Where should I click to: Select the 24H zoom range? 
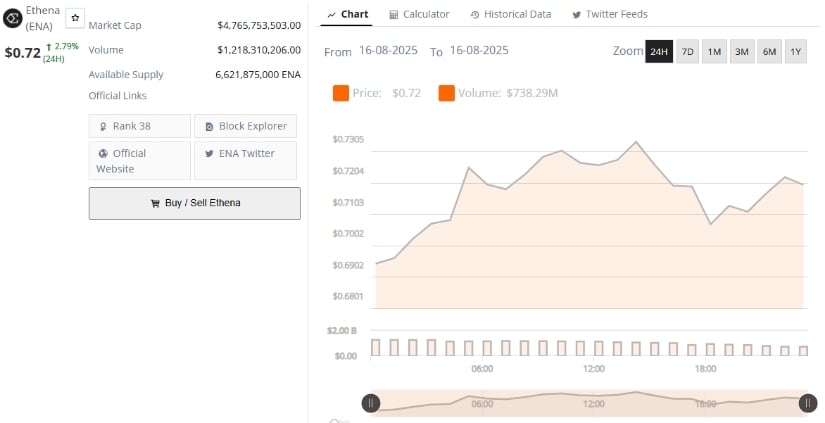point(659,52)
